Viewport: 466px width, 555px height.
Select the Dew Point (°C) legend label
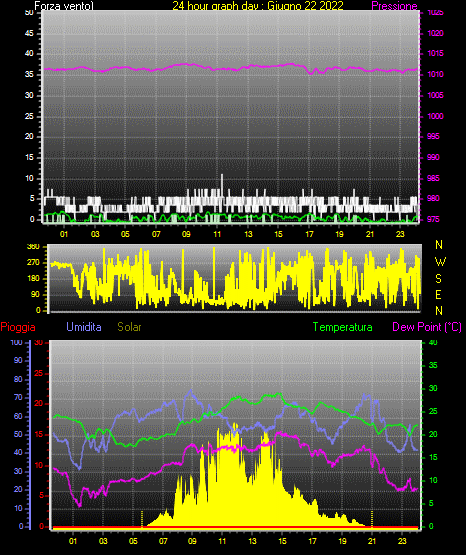click(427, 327)
